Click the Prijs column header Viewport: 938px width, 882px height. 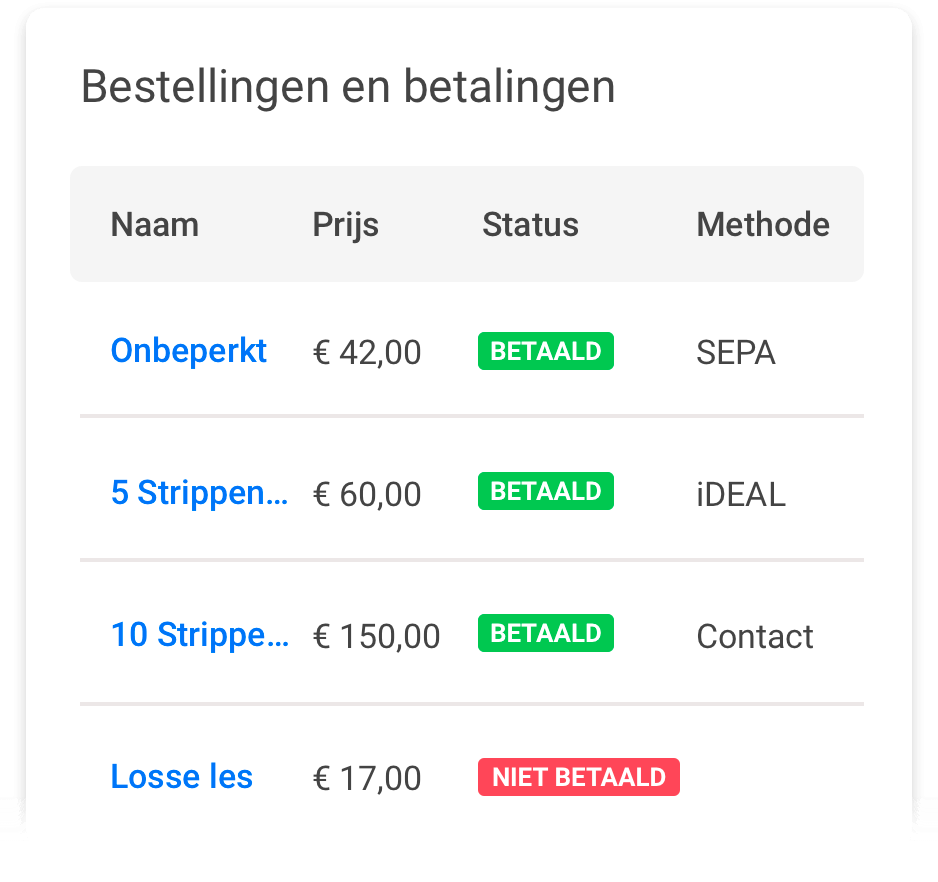(x=346, y=225)
